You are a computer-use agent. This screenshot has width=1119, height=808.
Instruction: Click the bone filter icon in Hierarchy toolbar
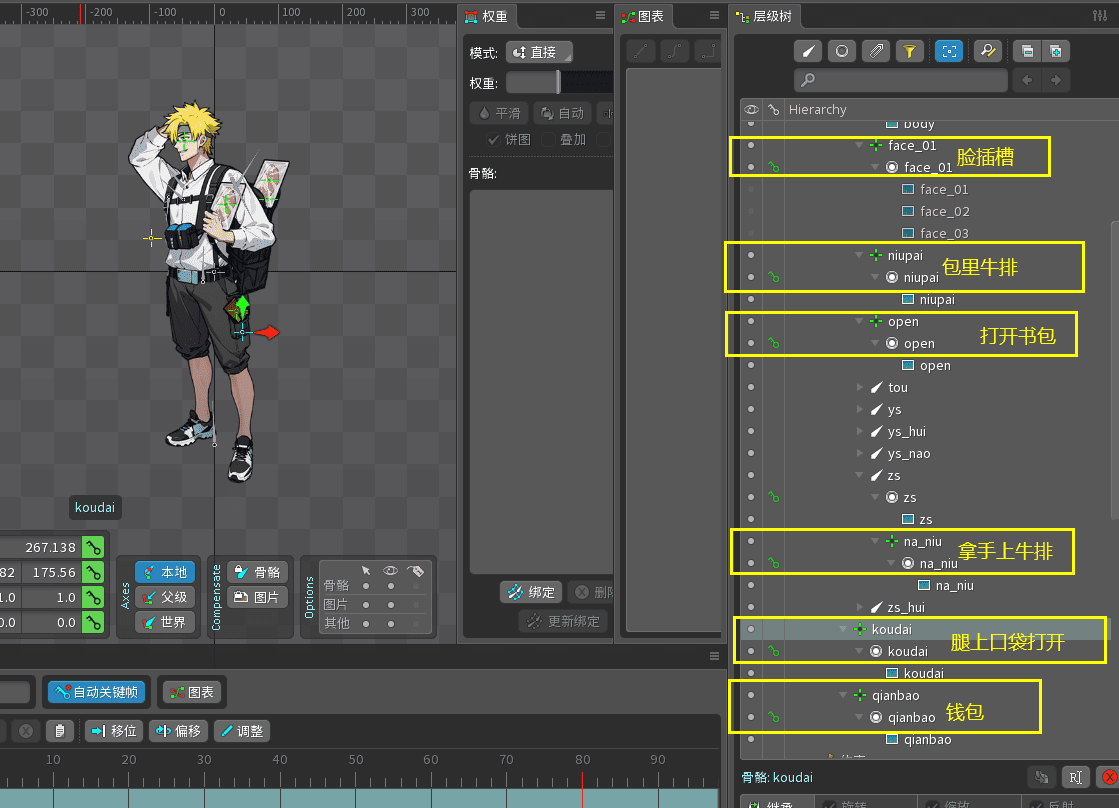pos(809,51)
